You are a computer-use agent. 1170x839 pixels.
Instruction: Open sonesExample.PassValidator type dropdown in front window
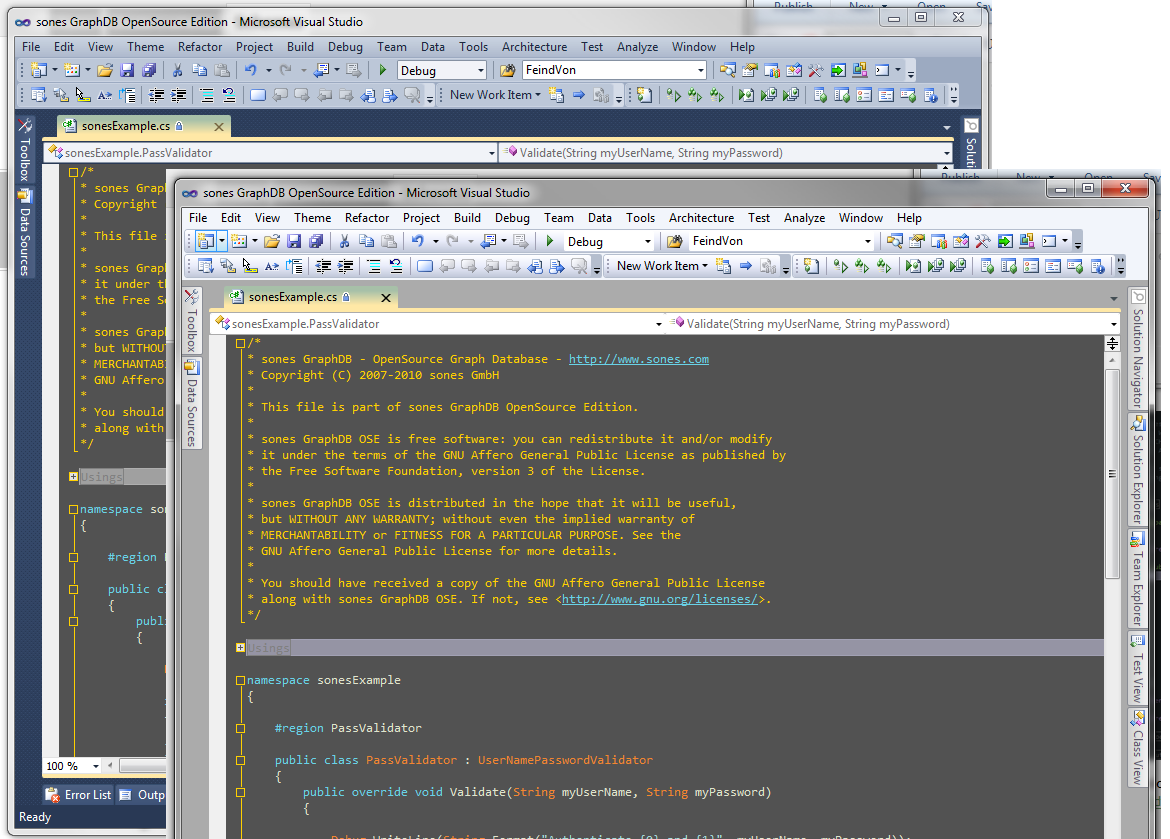659,324
